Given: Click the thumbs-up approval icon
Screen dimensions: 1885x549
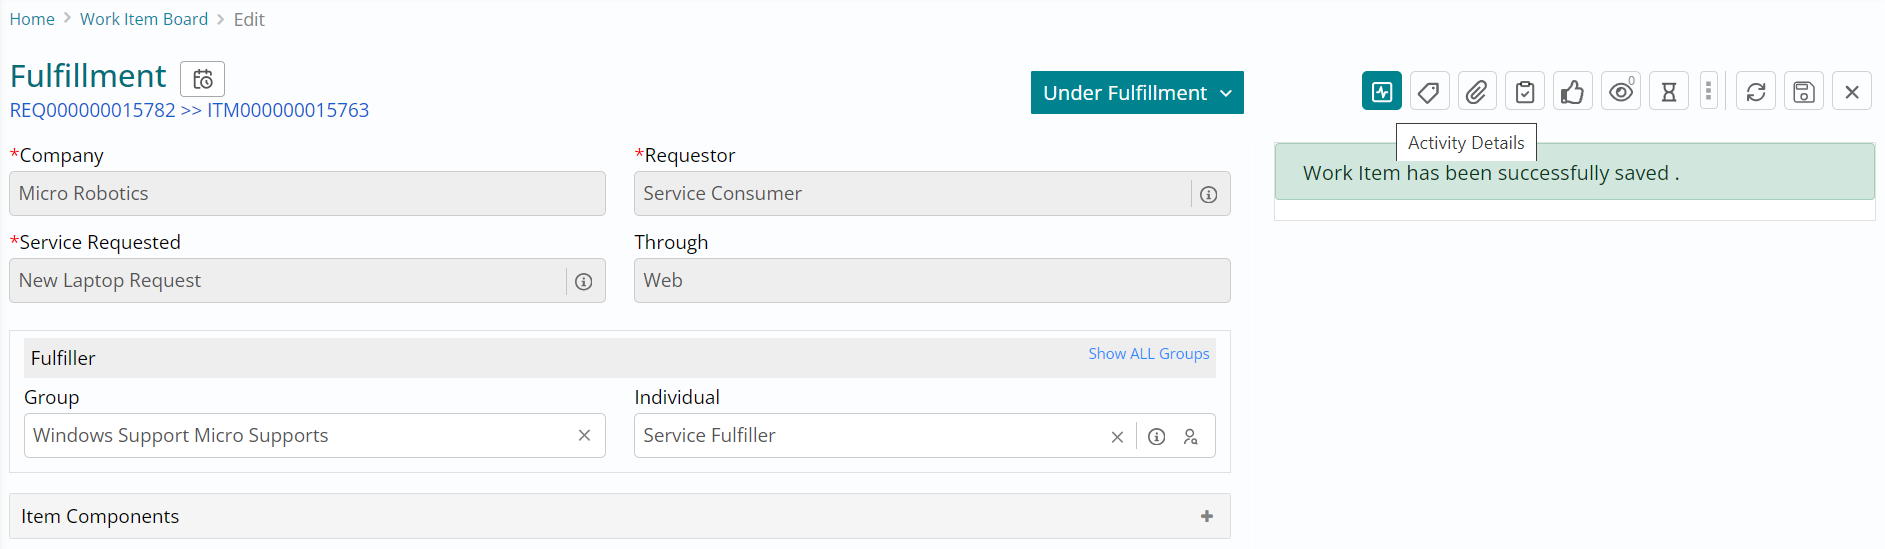Looking at the screenshot, I should pyautogui.click(x=1573, y=92).
